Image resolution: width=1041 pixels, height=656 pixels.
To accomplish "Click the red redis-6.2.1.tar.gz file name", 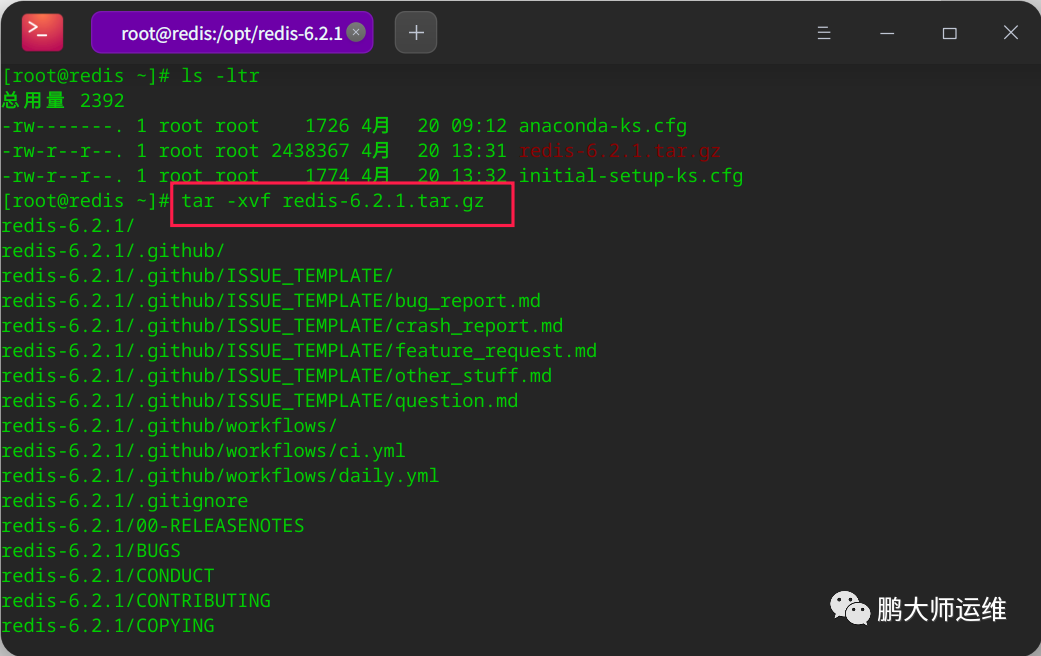I will 619,151.
